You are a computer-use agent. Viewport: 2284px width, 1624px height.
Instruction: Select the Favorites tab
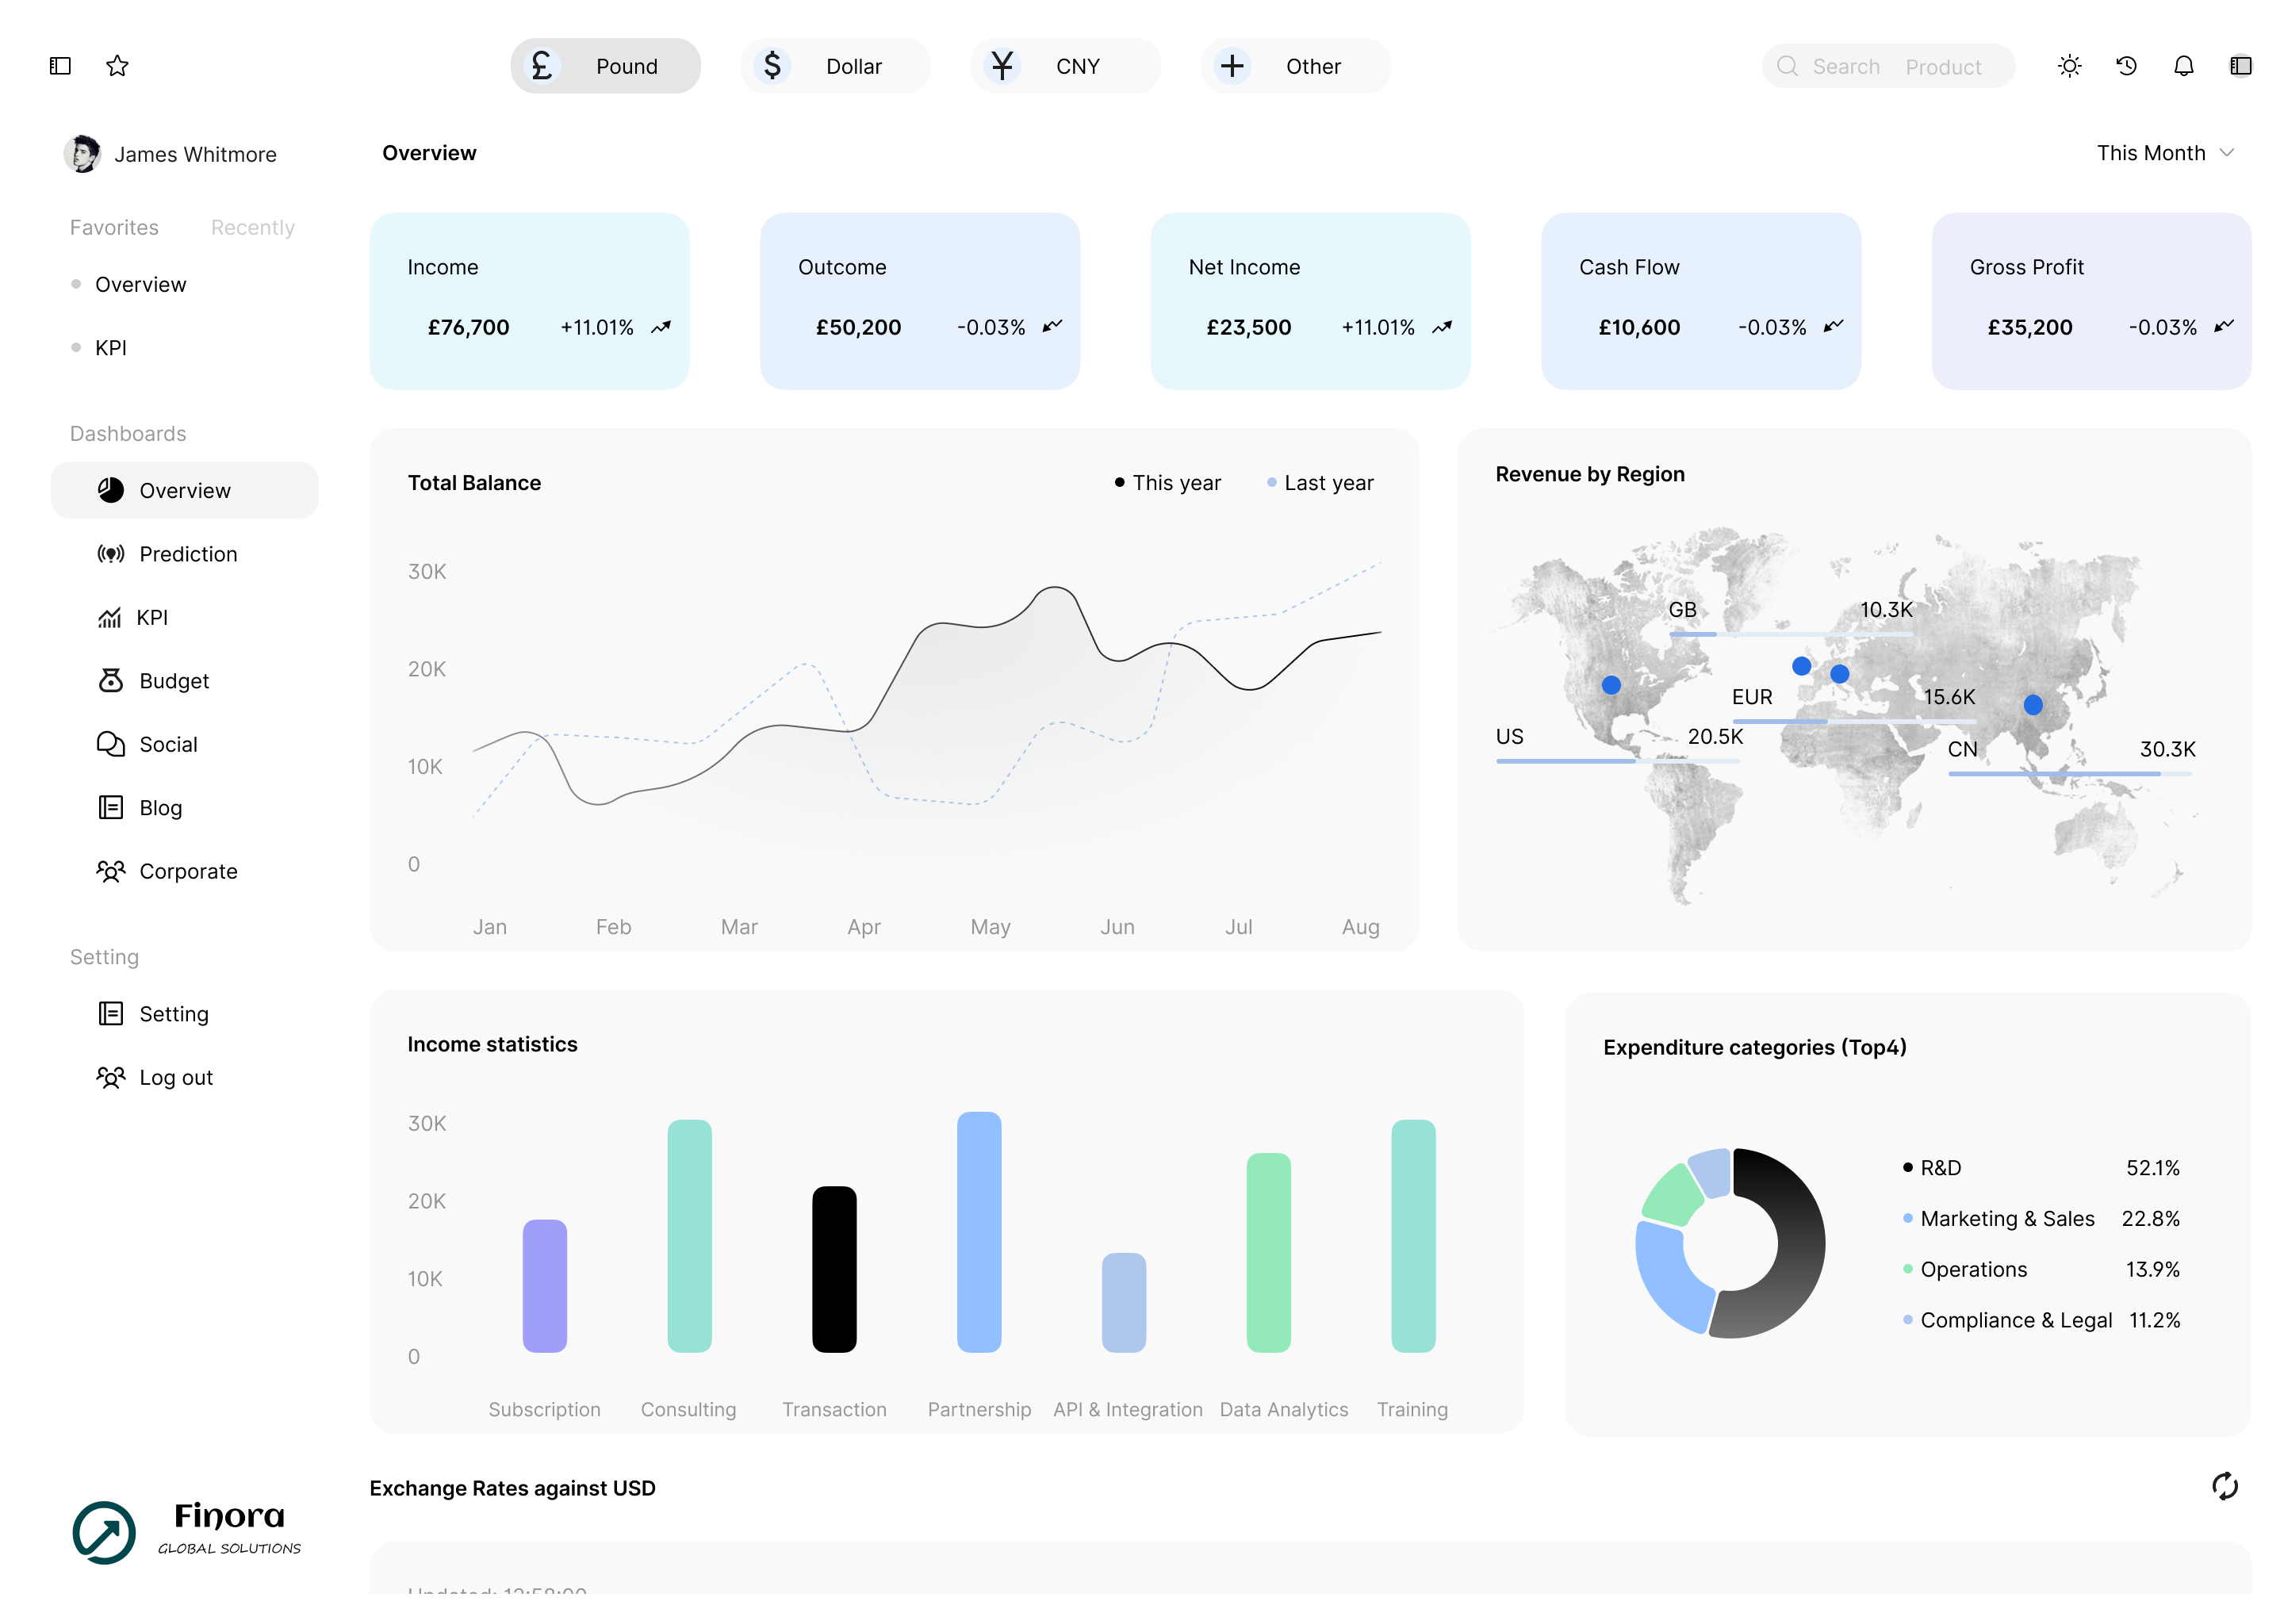pos(114,227)
